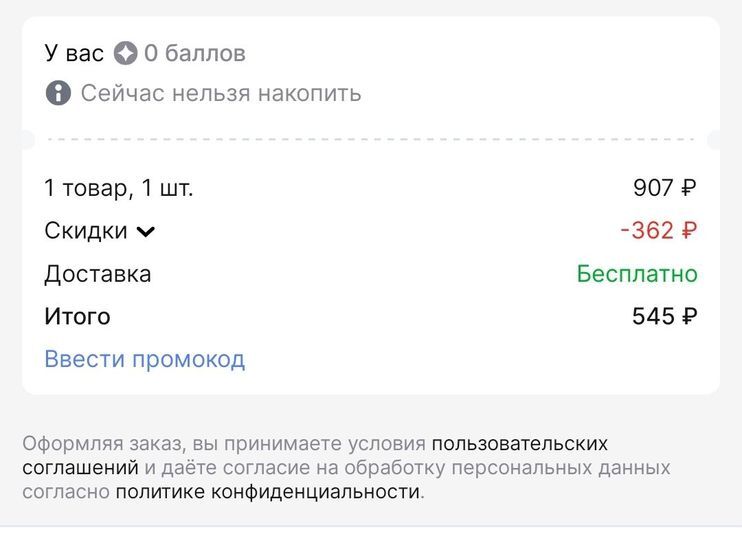This screenshot has width=742, height=545.
Task: Click the "Сейчас нельзя накопить" notice text
Action: (x=221, y=94)
